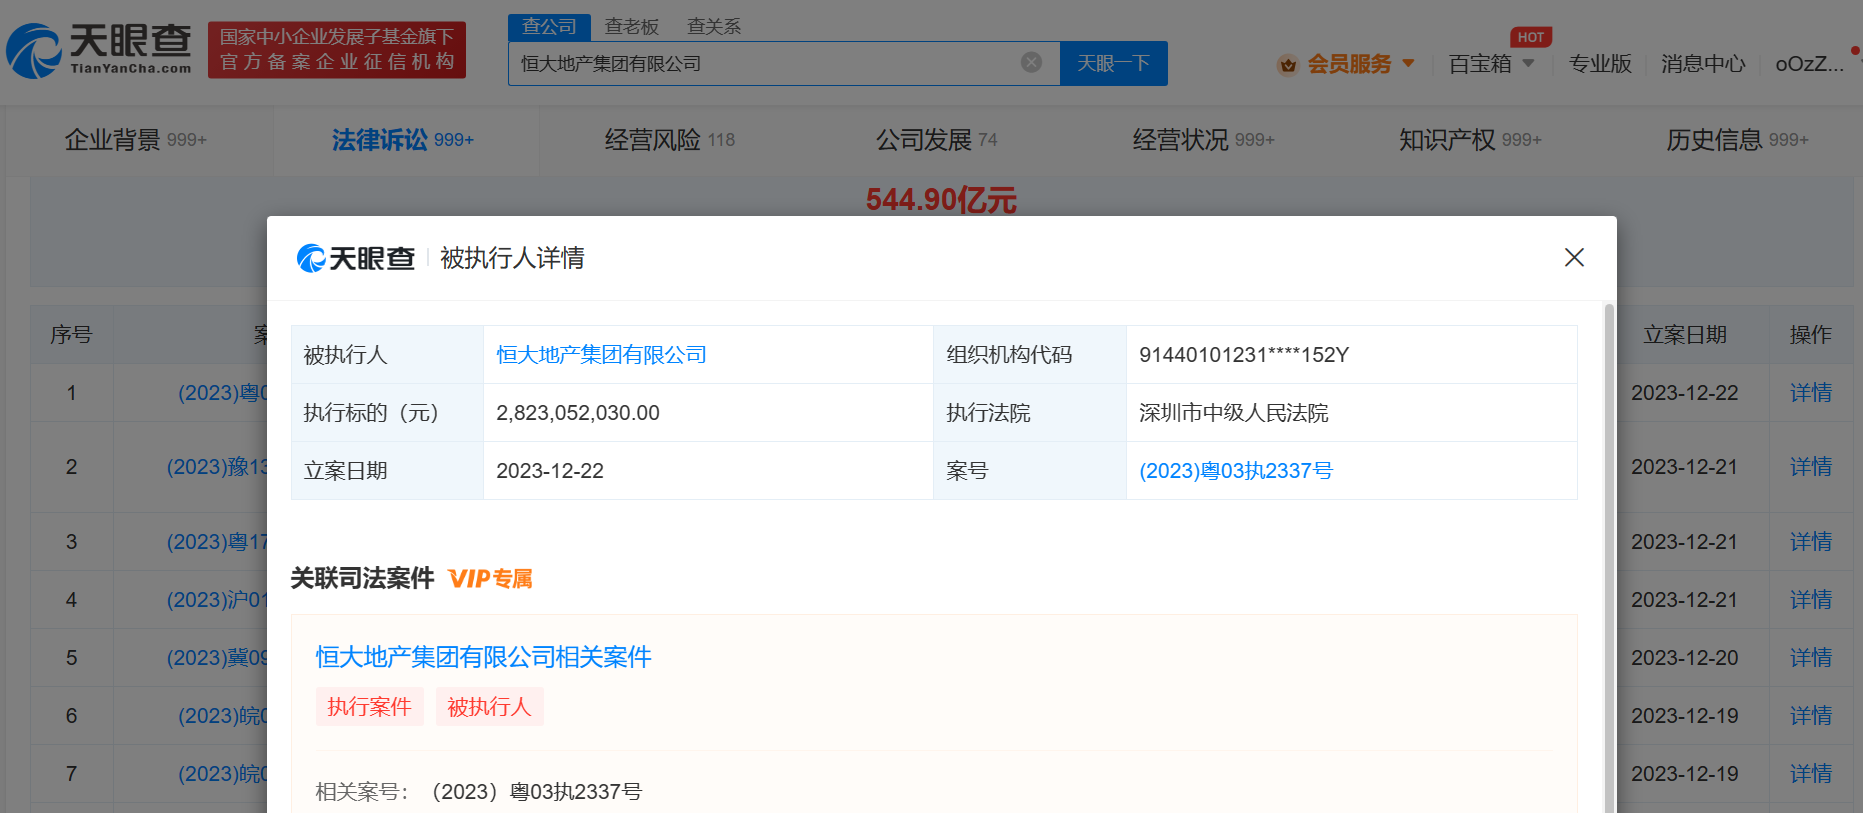Click the 国家中小企业发展子基金 red banner
The image size is (1863, 813).
[x=337, y=50]
